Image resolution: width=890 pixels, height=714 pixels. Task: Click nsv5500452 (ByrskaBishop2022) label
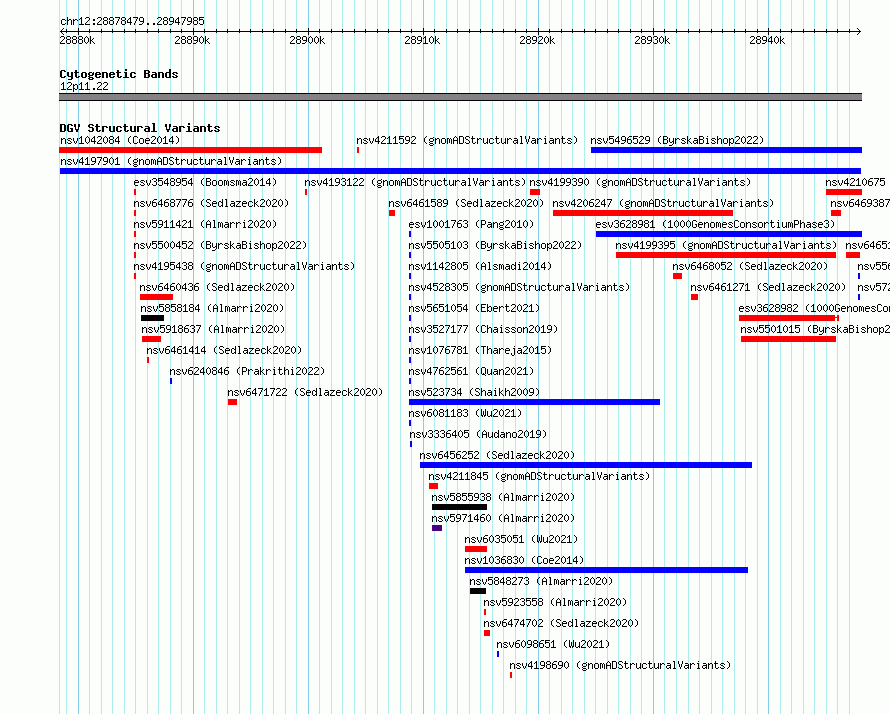(x=220, y=245)
